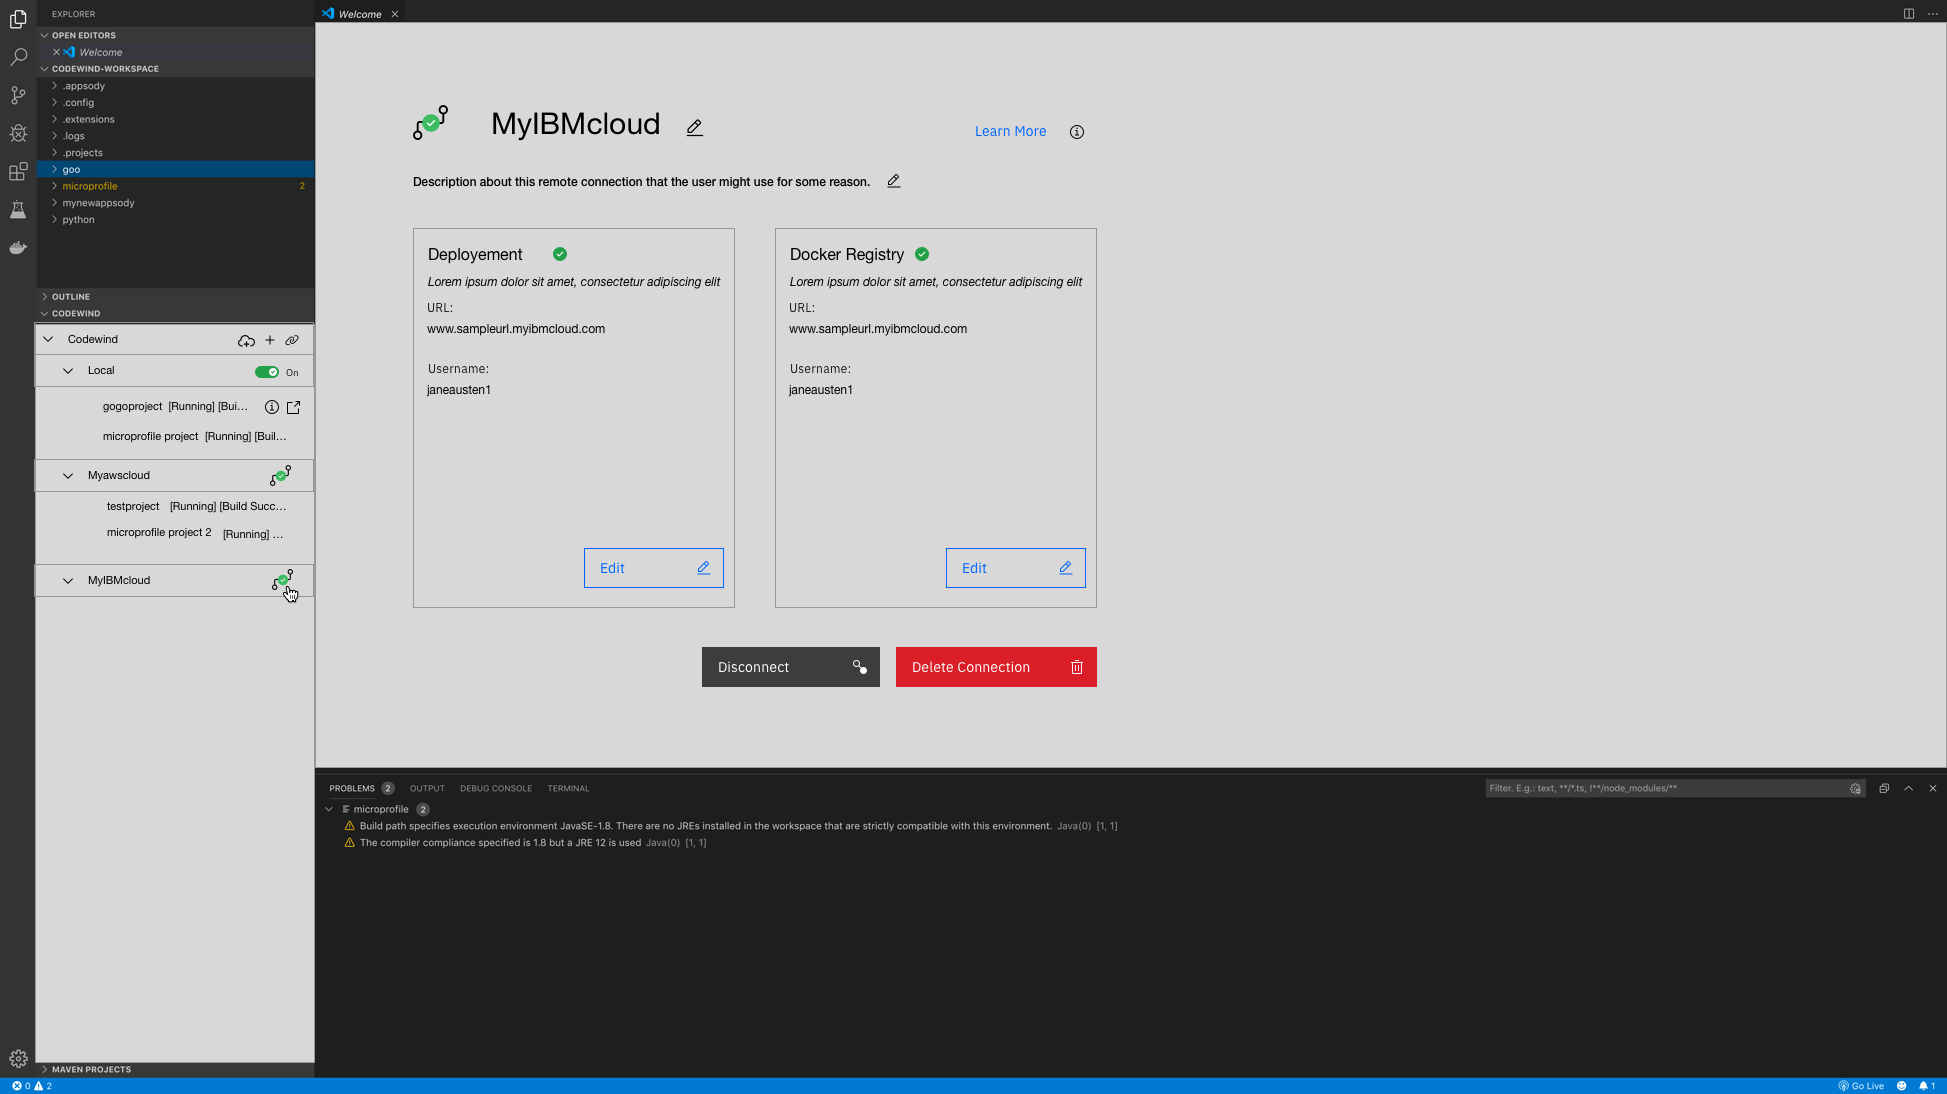Screen dimensions: 1947x1094
Task: Open the Learn More link
Action: tap(1010, 131)
